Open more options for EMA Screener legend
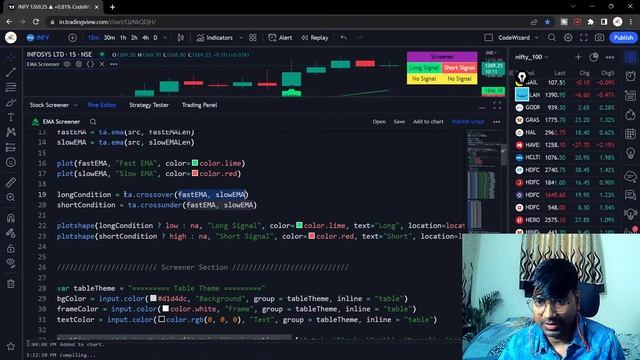640x360 pixels. 113,64
